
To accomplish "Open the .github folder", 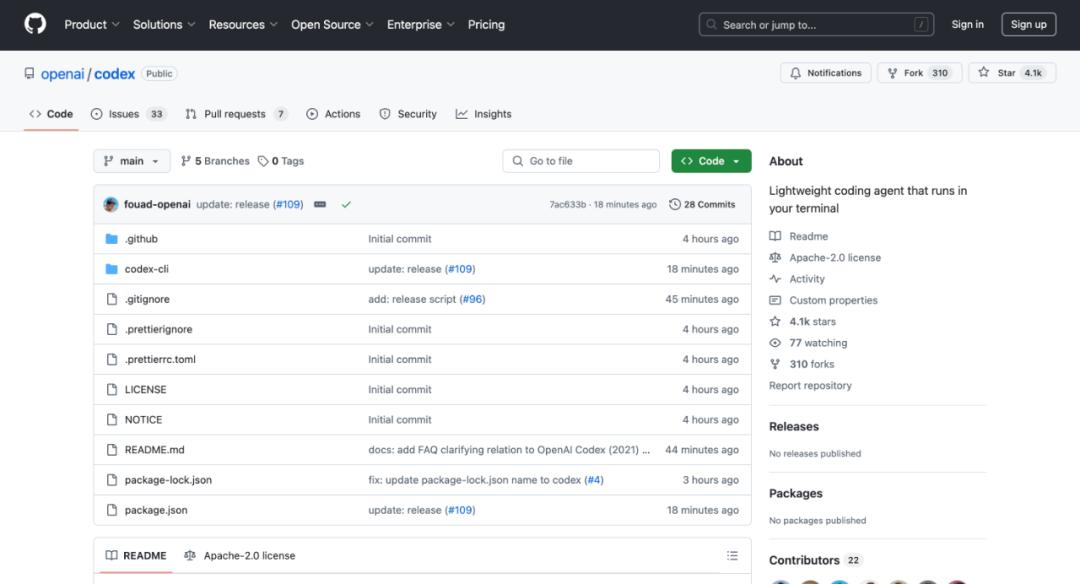I will pyautogui.click(x=141, y=239).
